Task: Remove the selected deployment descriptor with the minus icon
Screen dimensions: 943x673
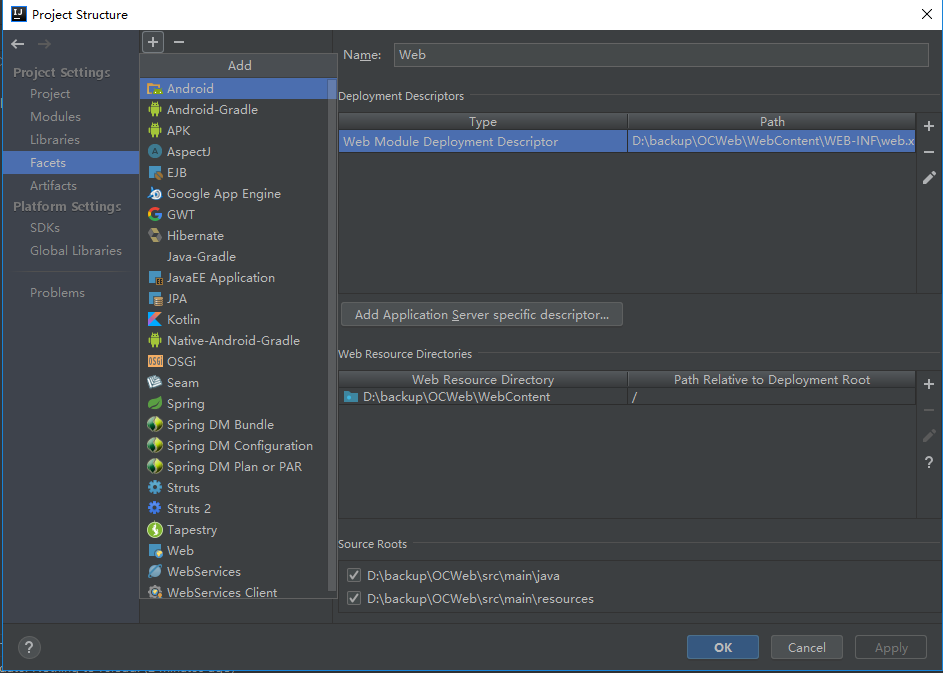Action: [929, 152]
